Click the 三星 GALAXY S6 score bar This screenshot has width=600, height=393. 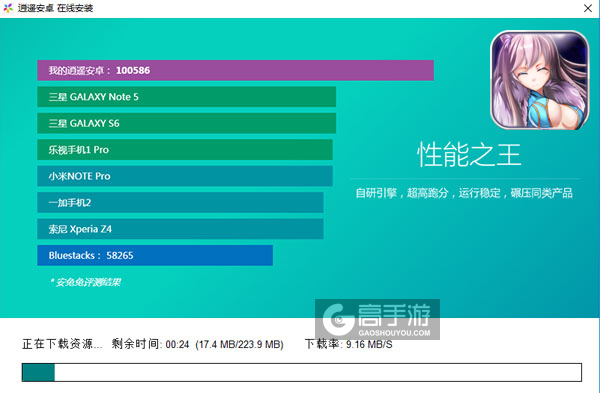tap(186, 123)
